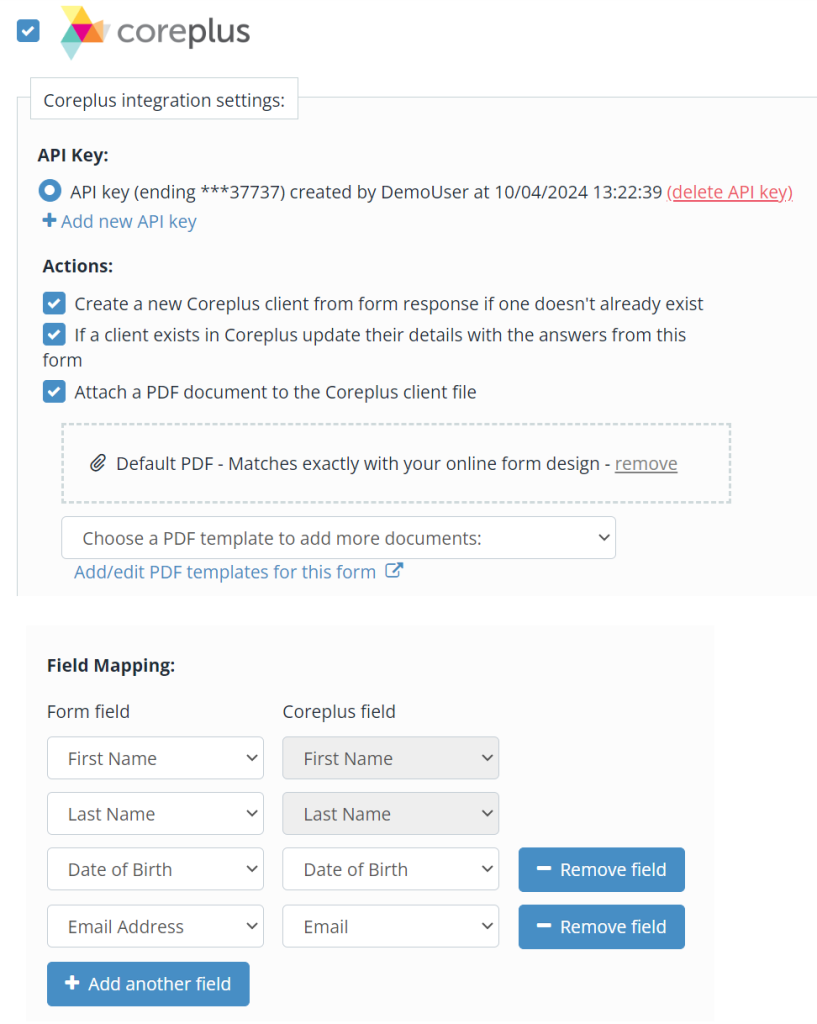Click remove next to Default PDF
This screenshot has width=817, height=1024.
tap(645, 463)
